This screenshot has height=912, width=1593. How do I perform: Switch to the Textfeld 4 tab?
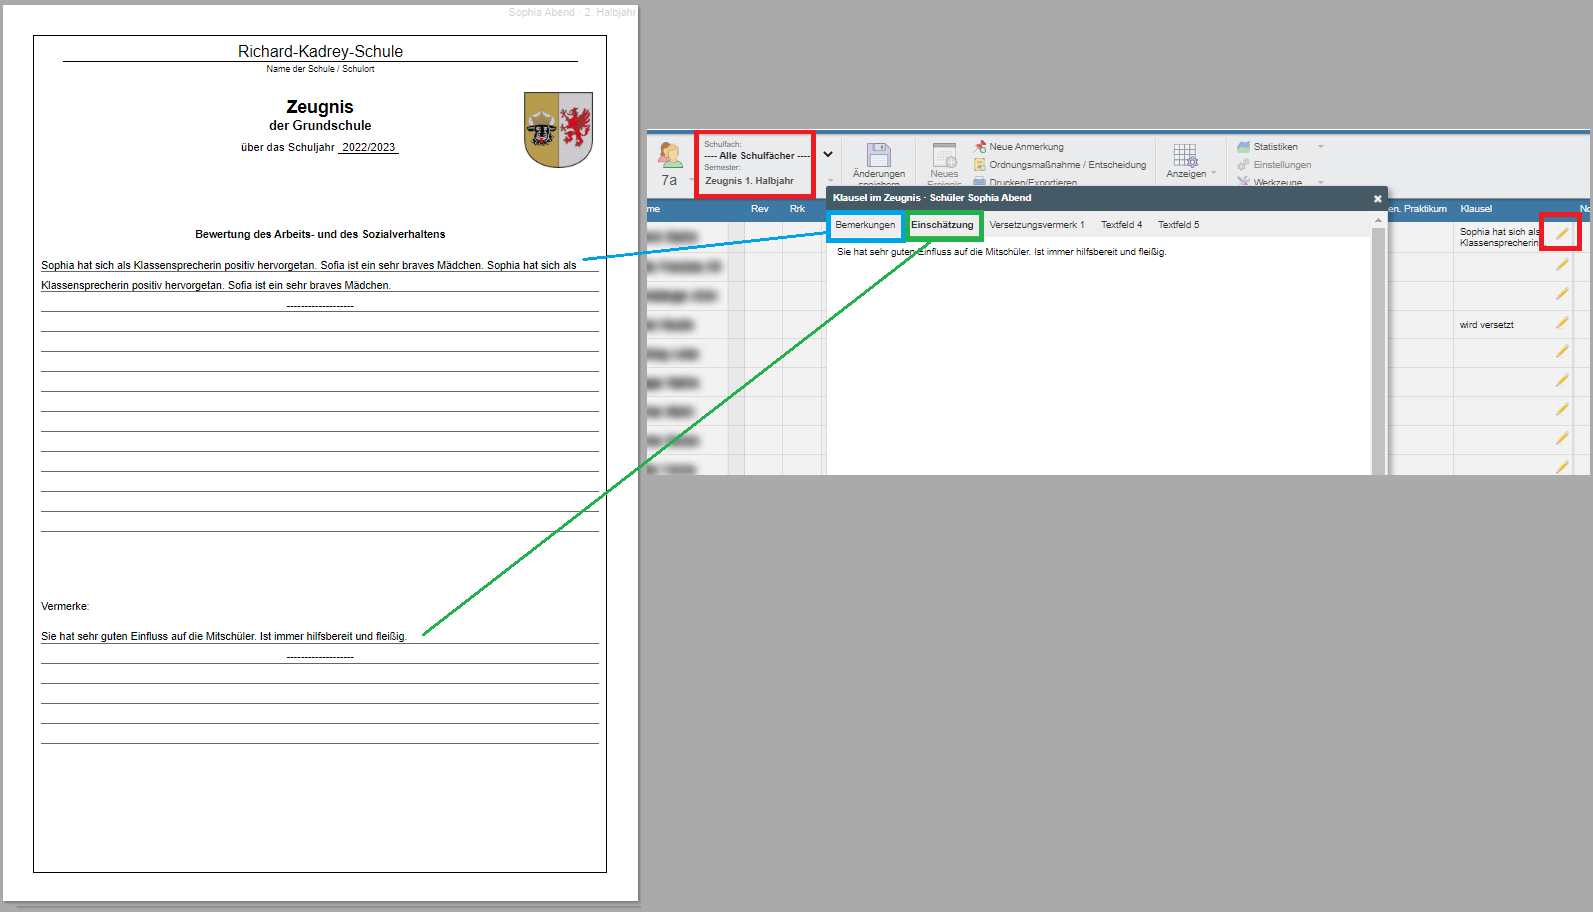(x=1121, y=225)
